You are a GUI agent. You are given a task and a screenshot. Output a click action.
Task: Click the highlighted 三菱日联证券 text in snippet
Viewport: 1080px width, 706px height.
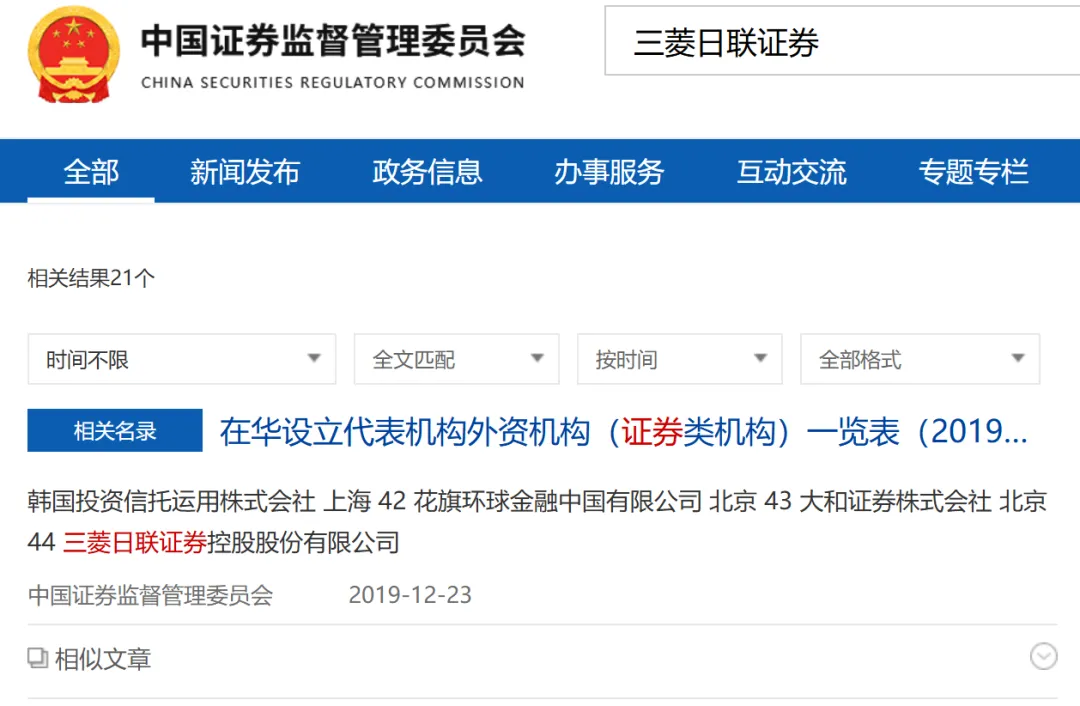pos(135,543)
